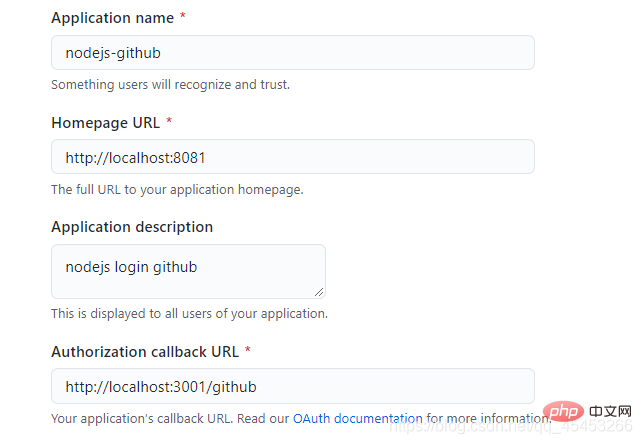Viewport: 642px width, 444px height.
Task: Click the asterisk after Authorization callback URL
Action: click(x=247, y=351)
